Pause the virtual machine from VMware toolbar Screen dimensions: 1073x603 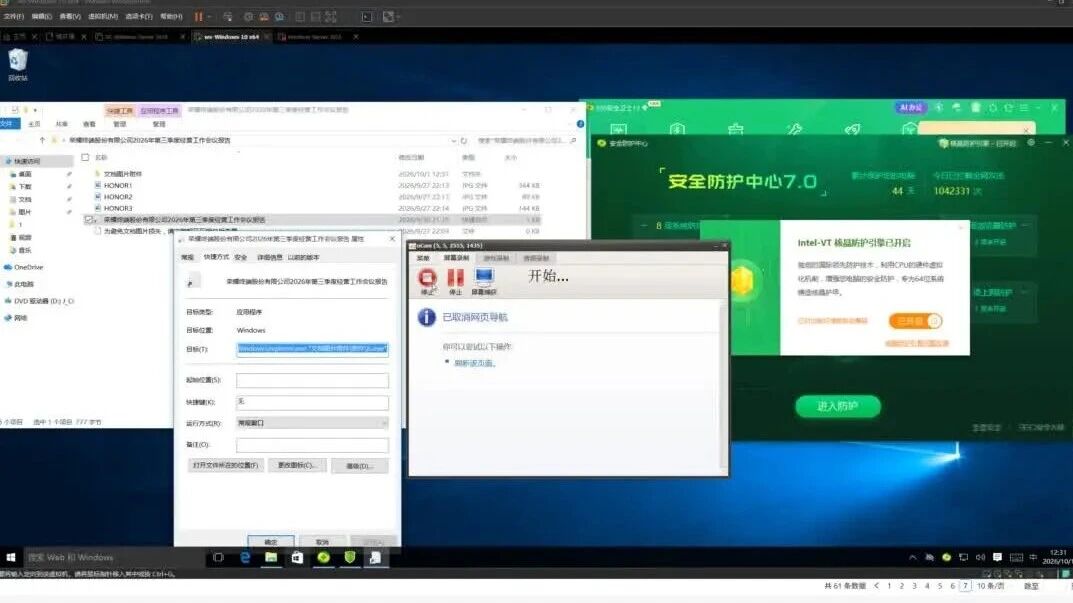pyautogui.click(x=198, y=16)
